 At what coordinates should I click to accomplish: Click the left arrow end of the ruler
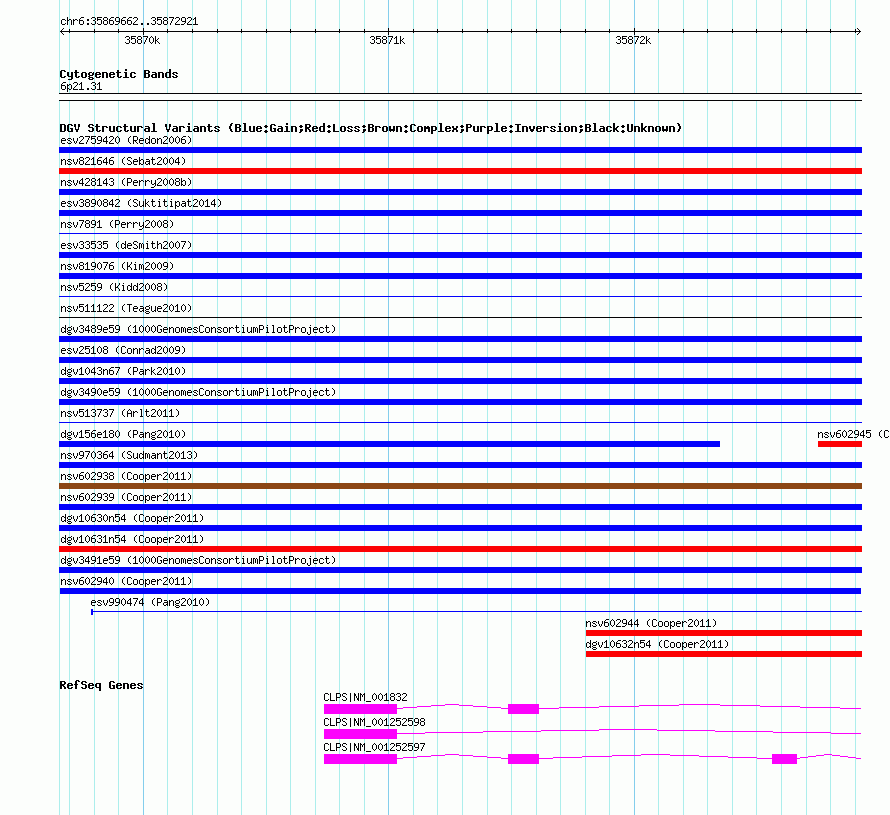[63, 32]
